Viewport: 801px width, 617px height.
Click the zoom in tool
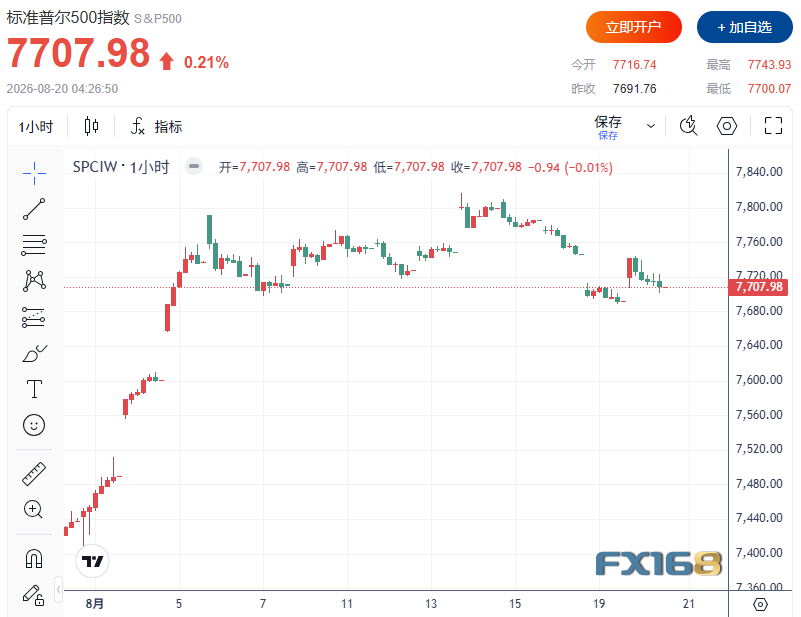(x=34, y=509)
